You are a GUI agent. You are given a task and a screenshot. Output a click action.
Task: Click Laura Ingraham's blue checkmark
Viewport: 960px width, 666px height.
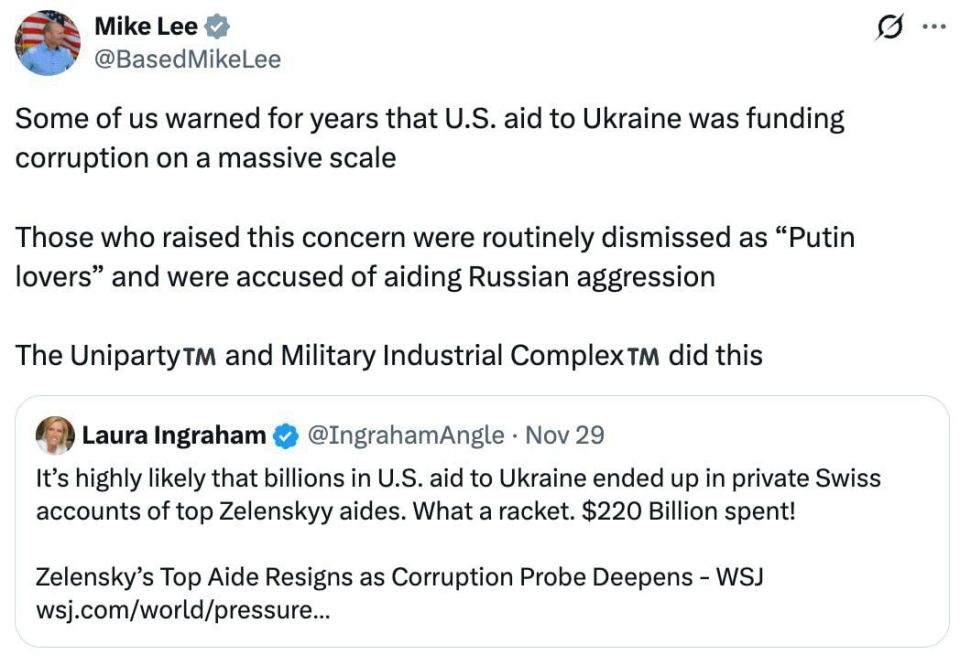(x=285, y=434)
